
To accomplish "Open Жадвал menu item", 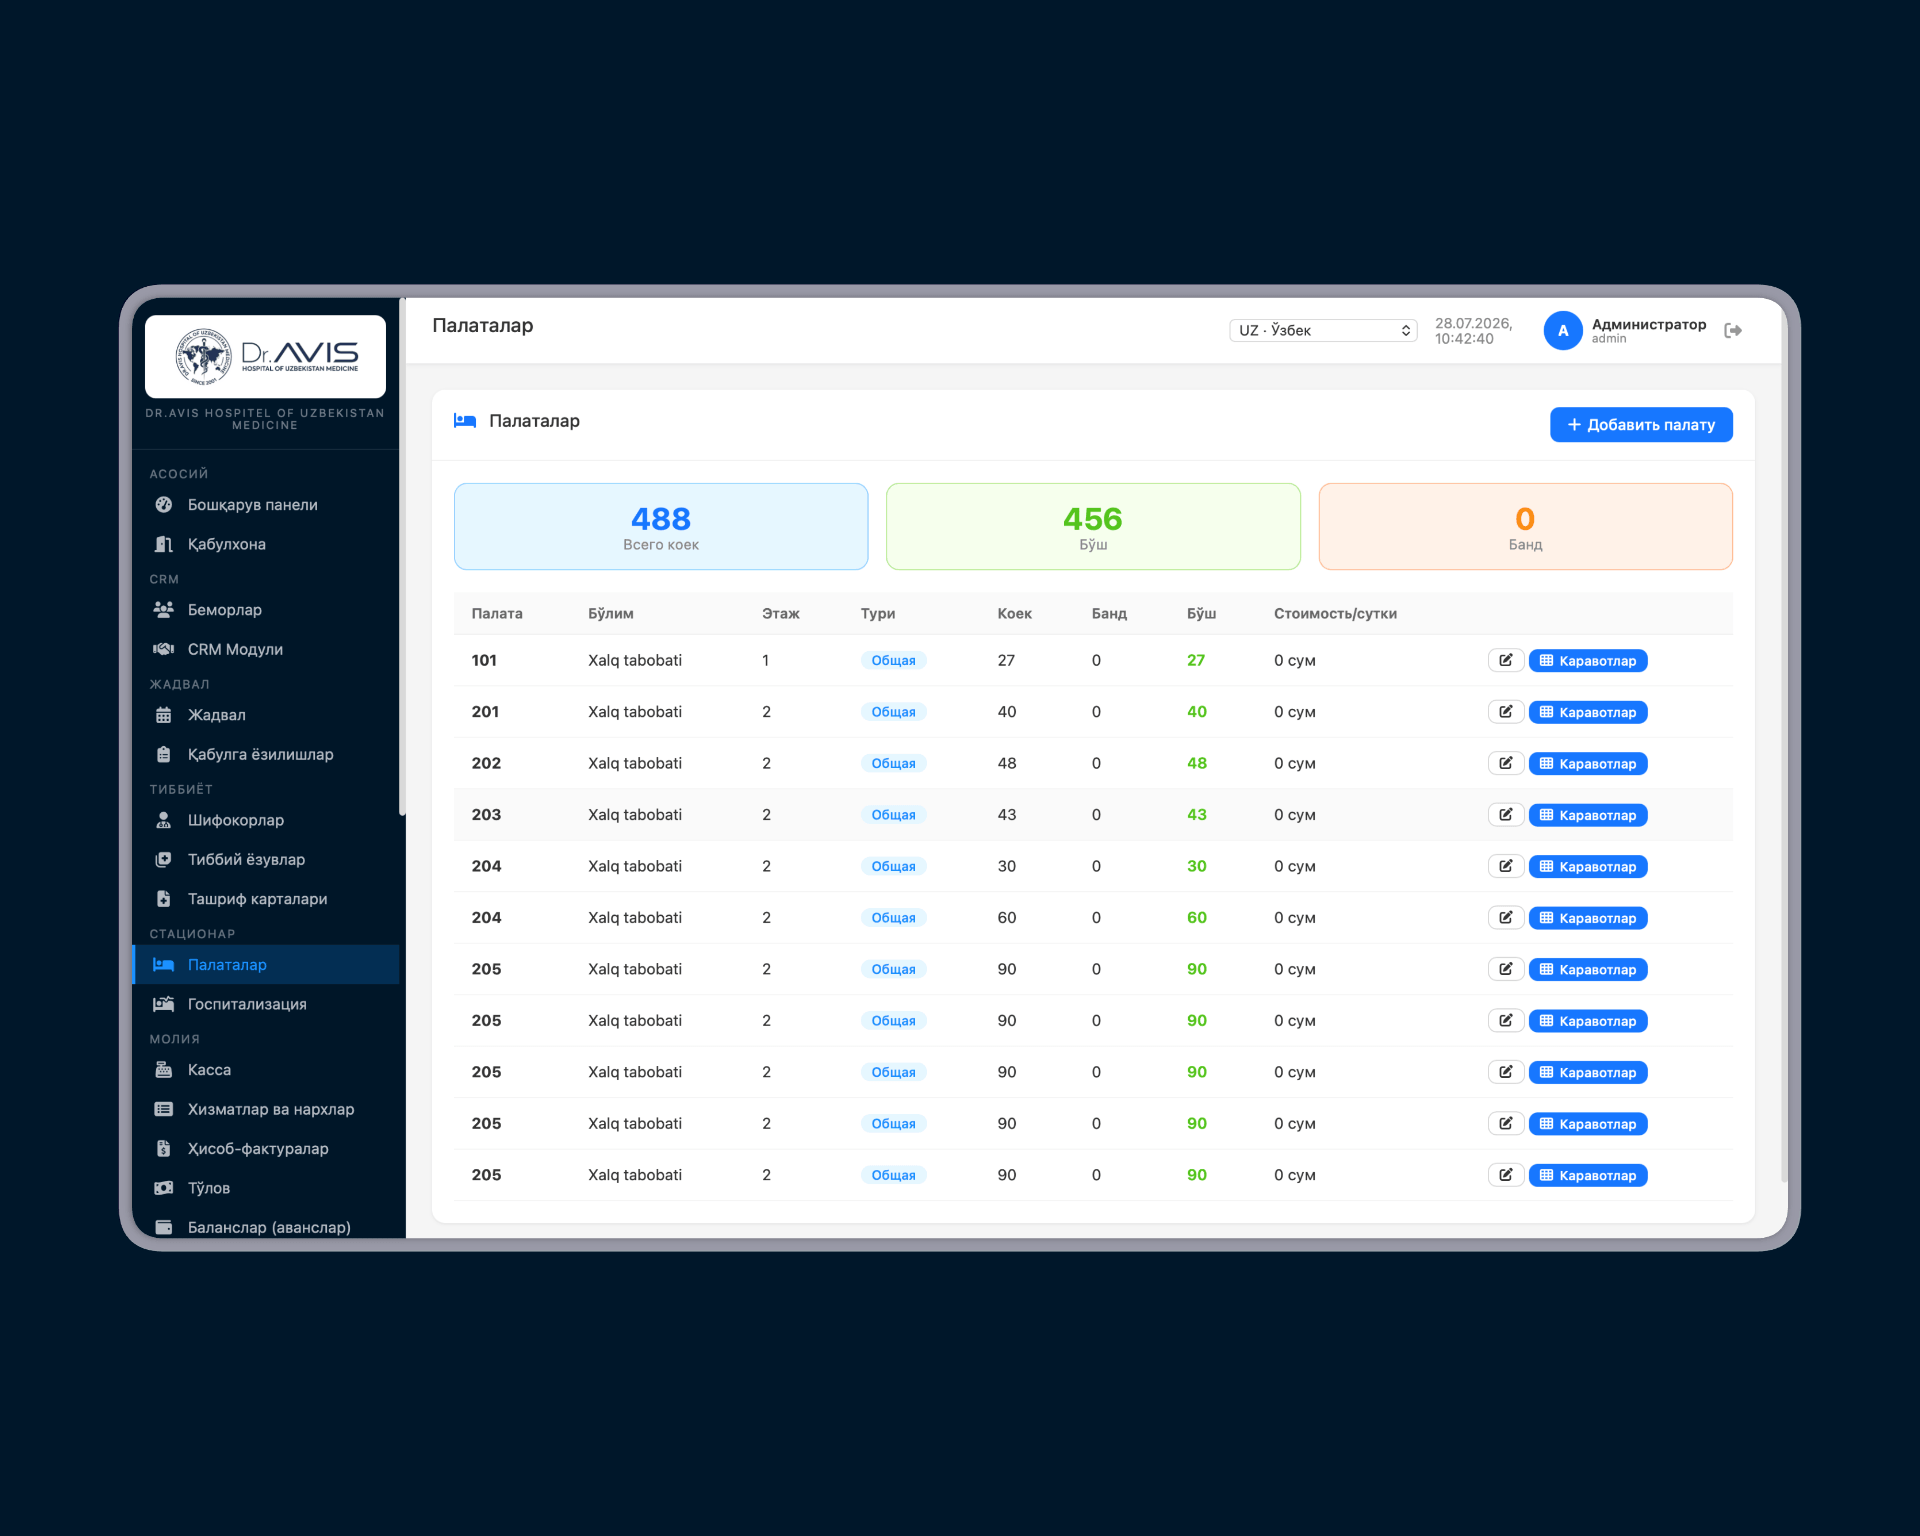I will [266, 715].
